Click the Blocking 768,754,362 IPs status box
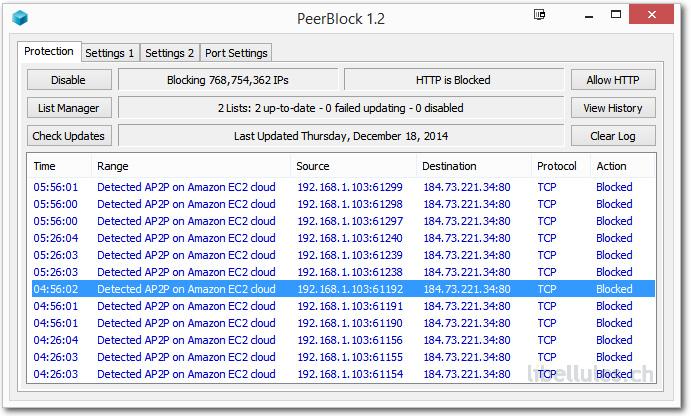 (228, 80)
